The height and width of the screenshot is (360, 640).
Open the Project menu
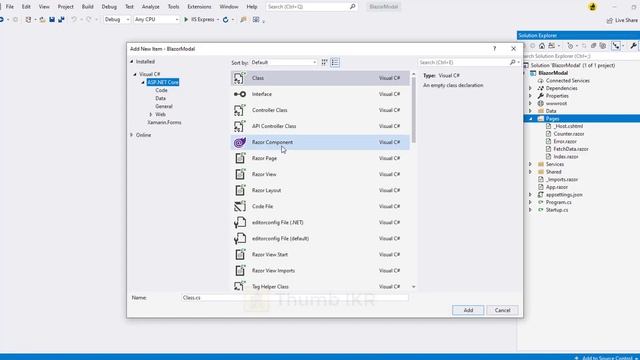point(65,7)
